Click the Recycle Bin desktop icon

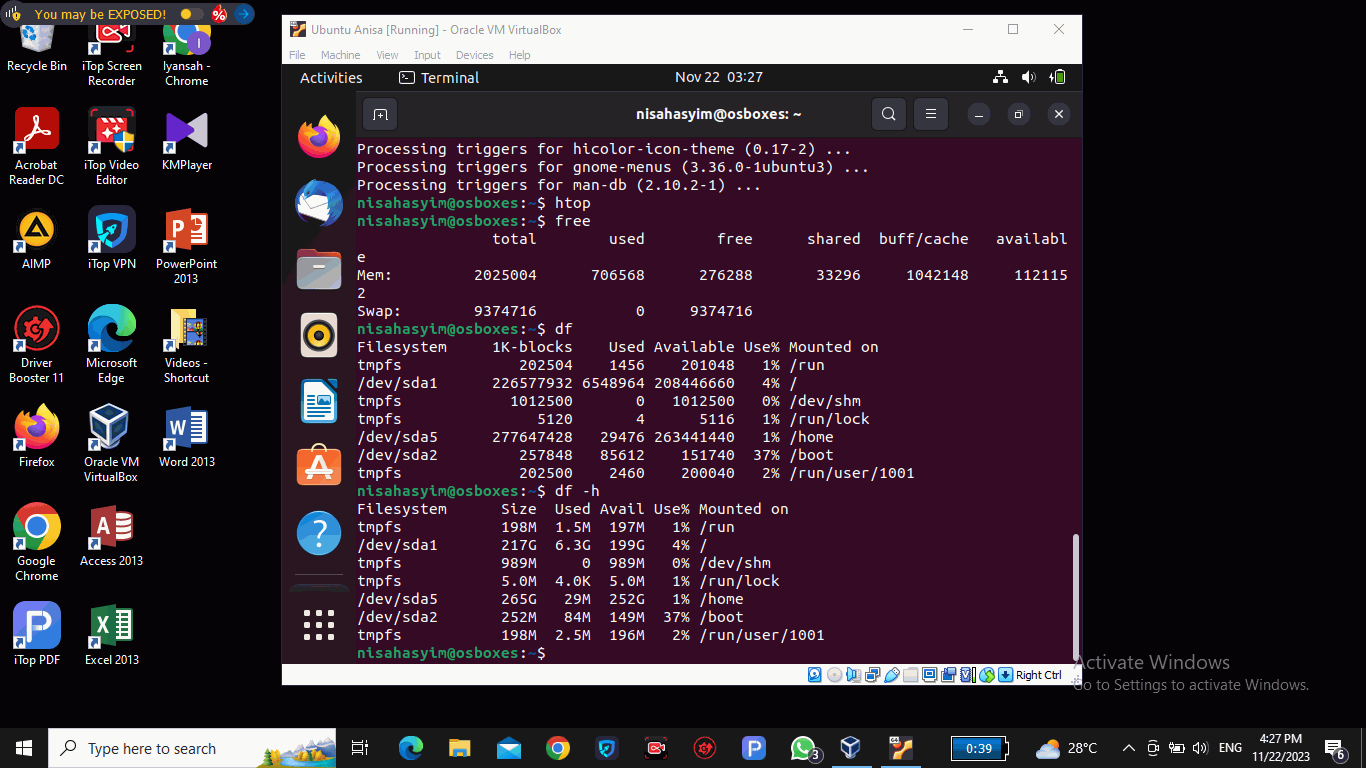click(x=37, y=47)
